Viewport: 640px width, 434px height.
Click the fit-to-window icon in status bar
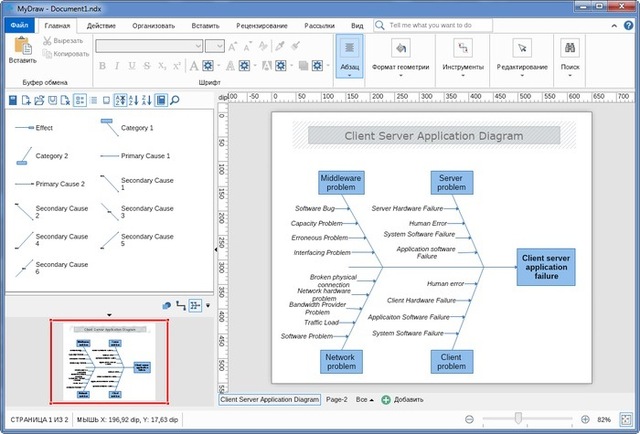click(x=627, y=419)
